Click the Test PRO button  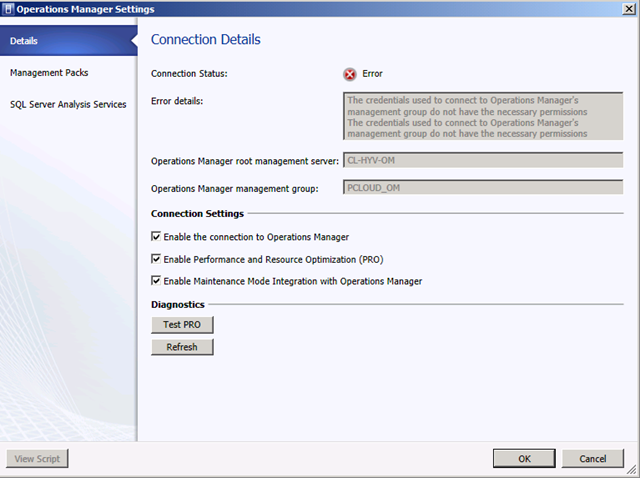coord(182,325)
